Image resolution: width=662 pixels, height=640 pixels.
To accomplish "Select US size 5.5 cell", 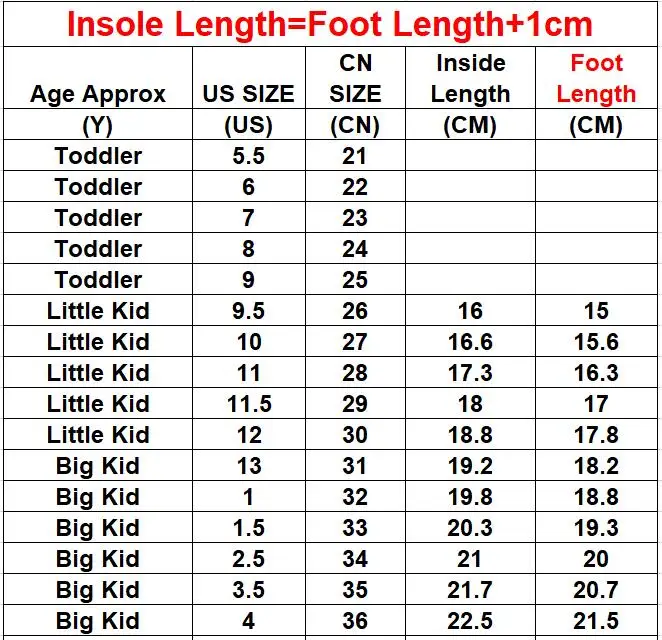I will click(248, 156).
